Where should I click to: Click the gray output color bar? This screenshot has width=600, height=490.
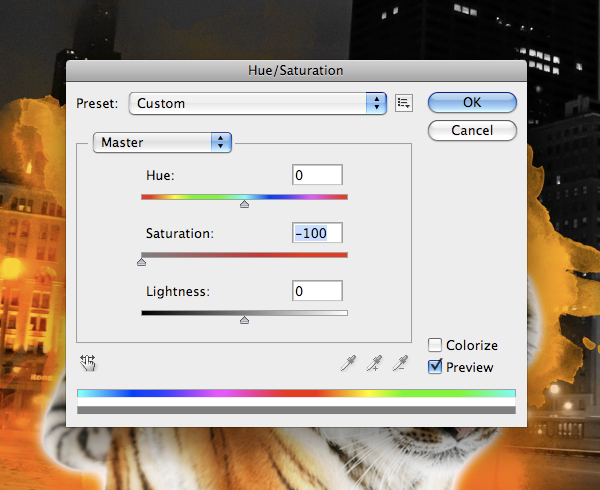coord(296,410)
